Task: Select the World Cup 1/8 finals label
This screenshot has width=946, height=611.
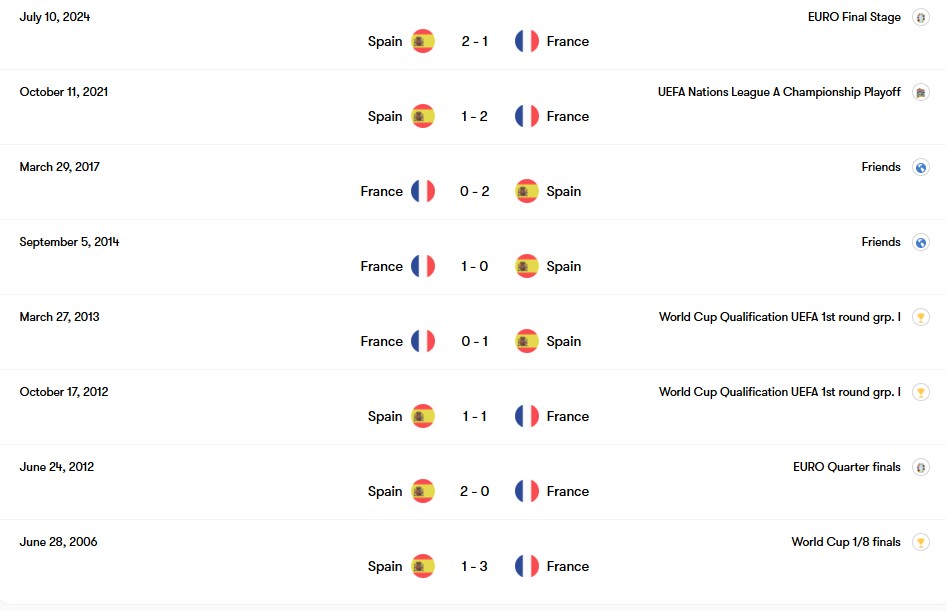Action: pyautogui.click(x=846, y=542)
